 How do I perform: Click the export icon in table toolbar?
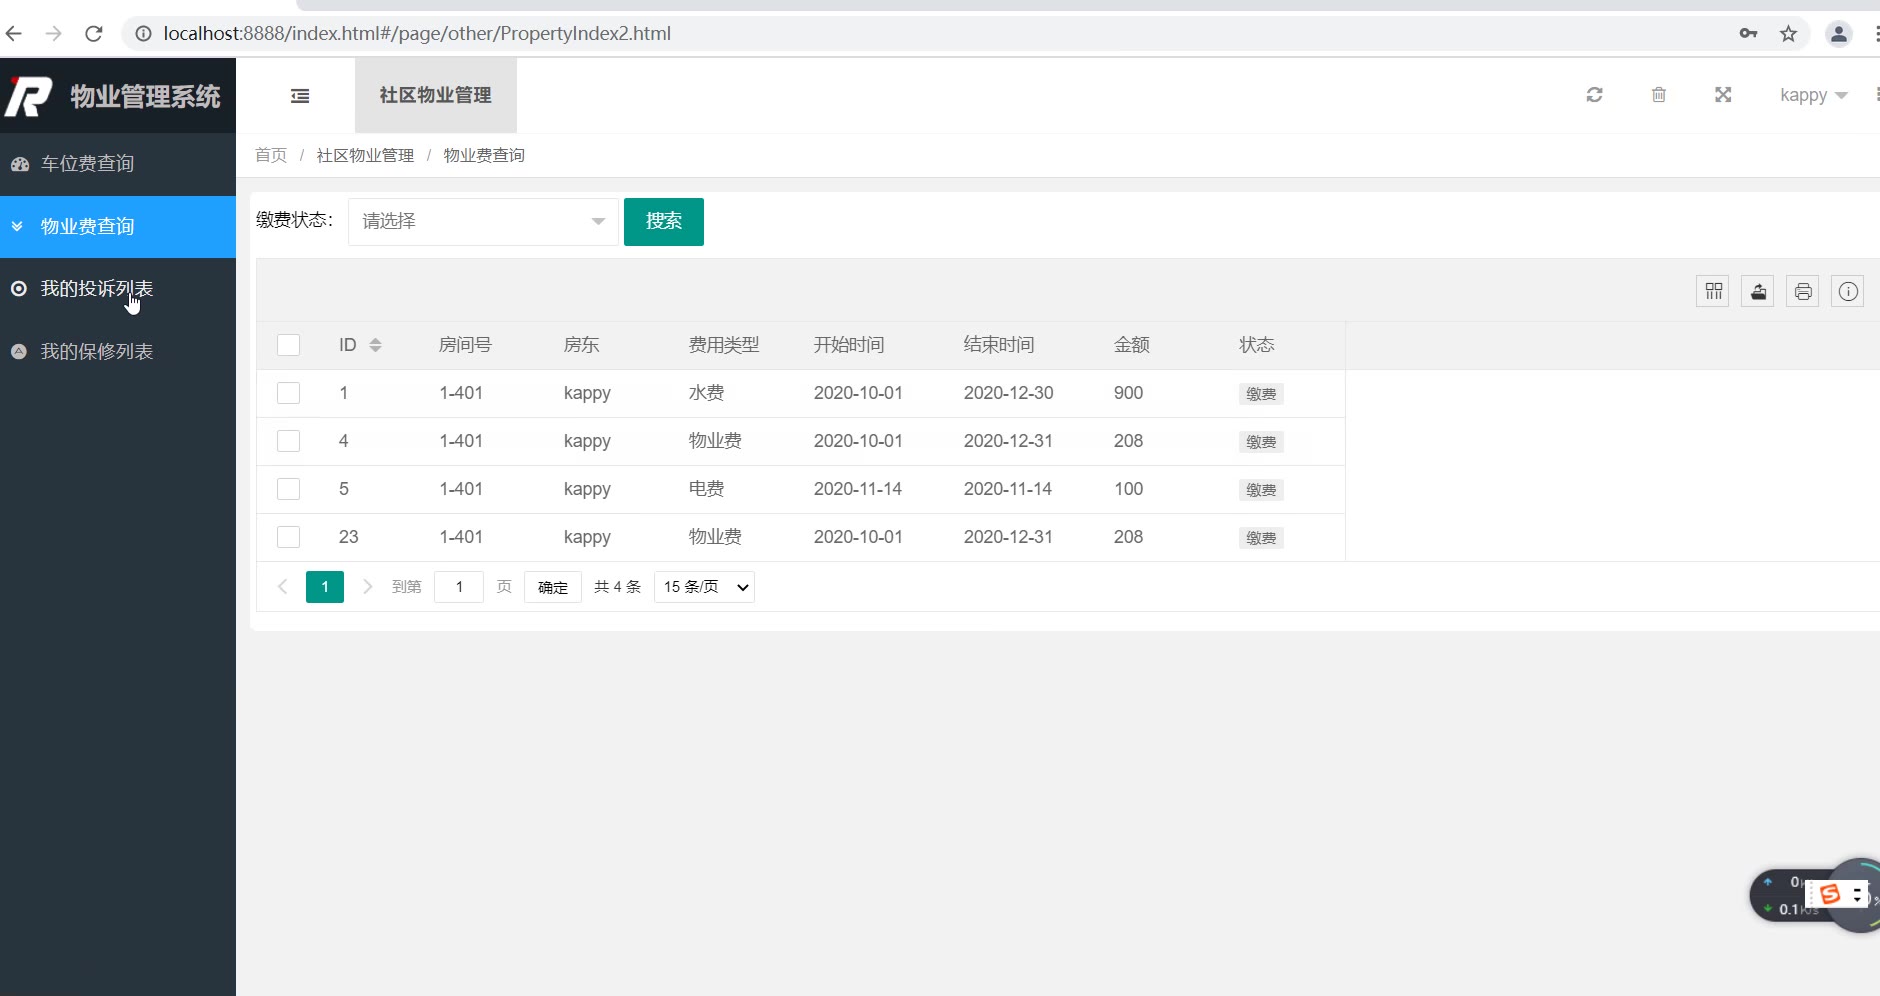pyautogui.click(x=1758, y=291)
